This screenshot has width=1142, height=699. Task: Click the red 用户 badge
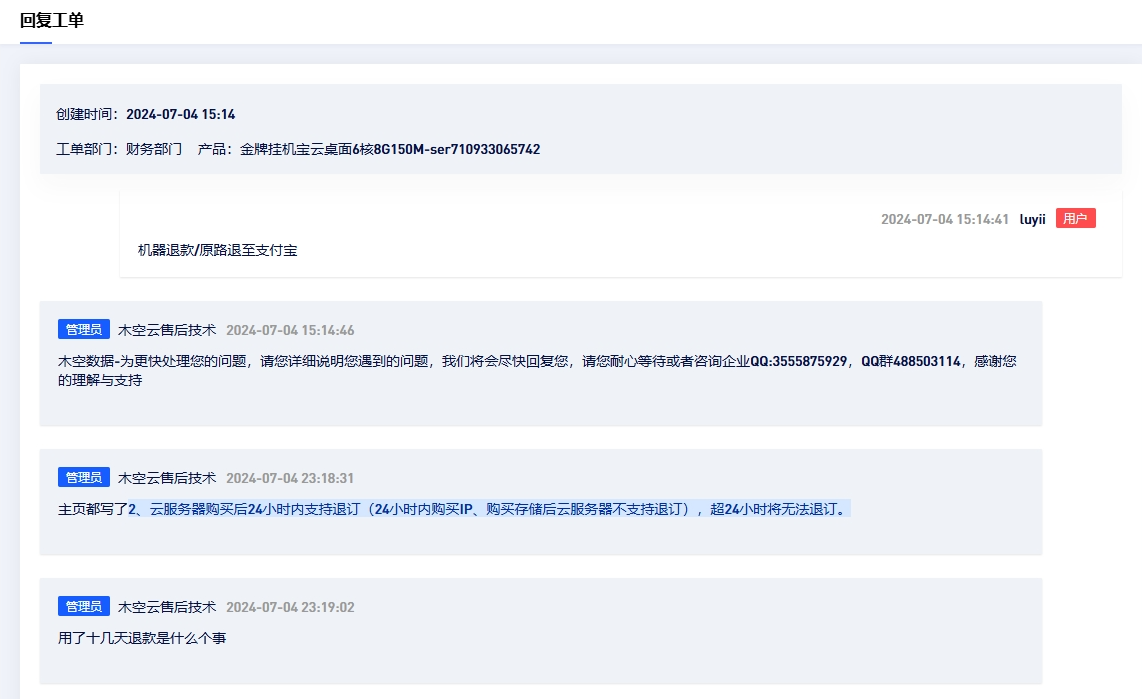click(x=1075, y=219)
